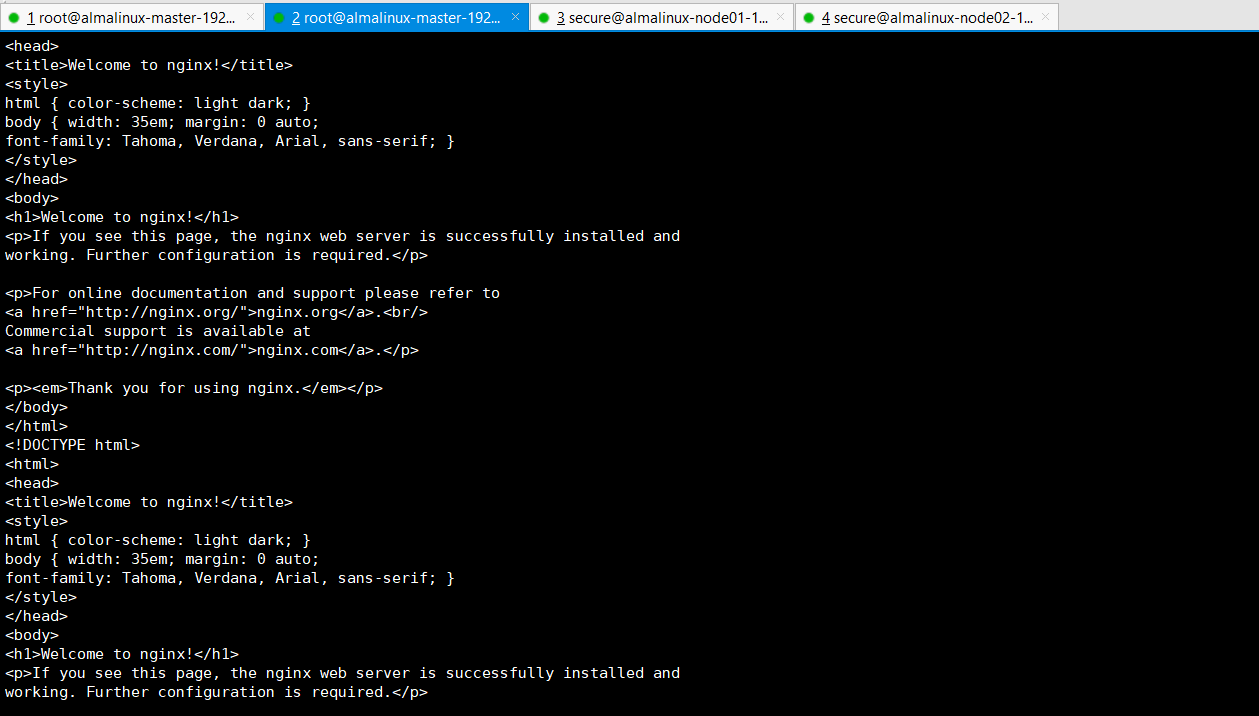Click "For online documentation and support" line

coord(252,293)
